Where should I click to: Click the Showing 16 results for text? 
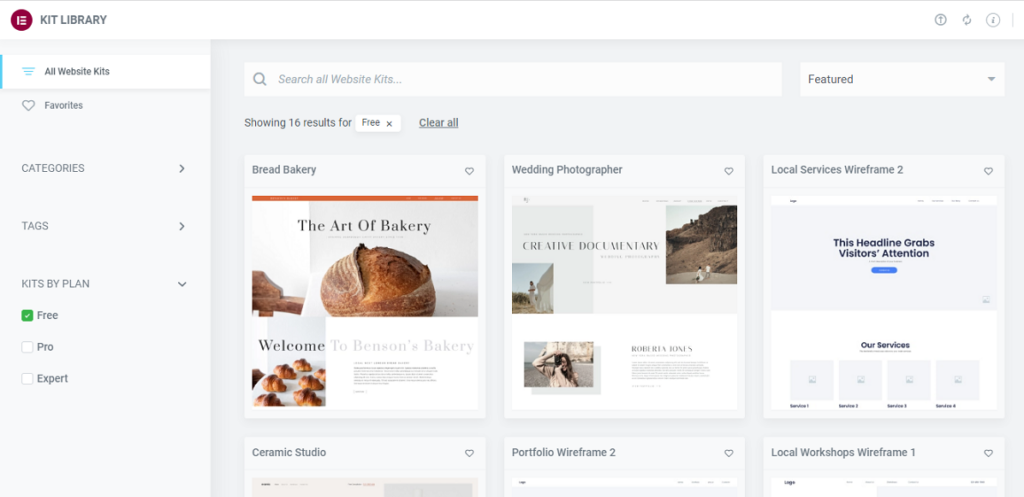point(298,123)
